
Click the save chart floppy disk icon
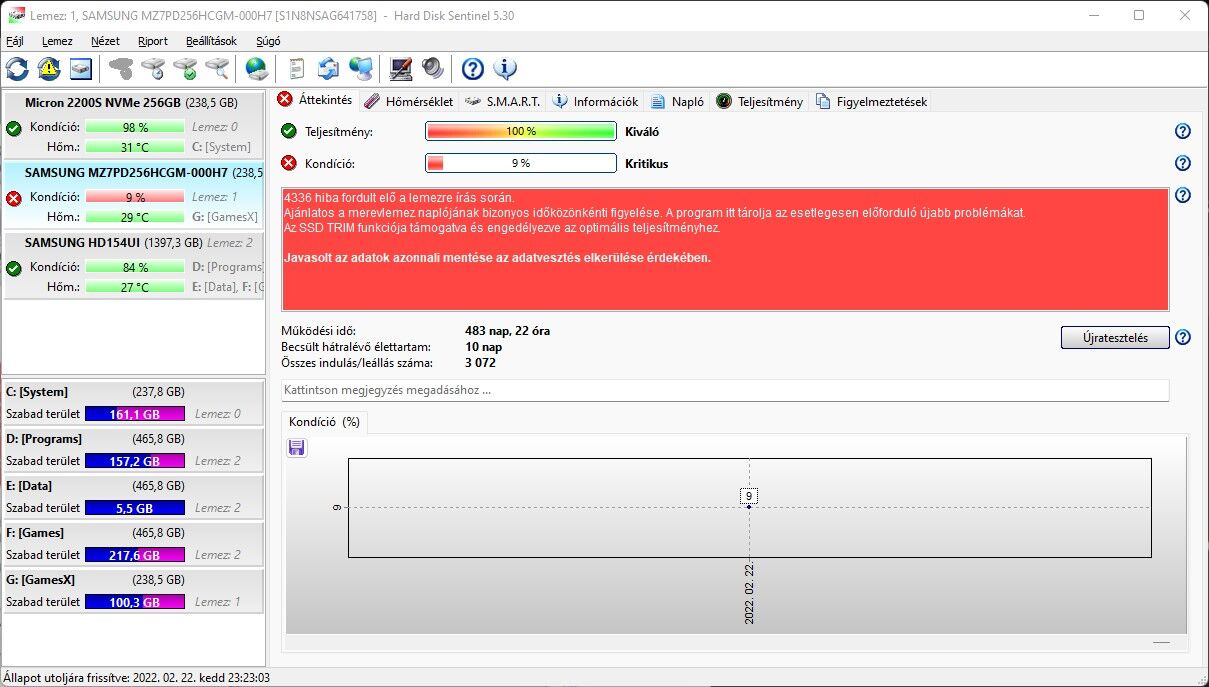(297, 448)
